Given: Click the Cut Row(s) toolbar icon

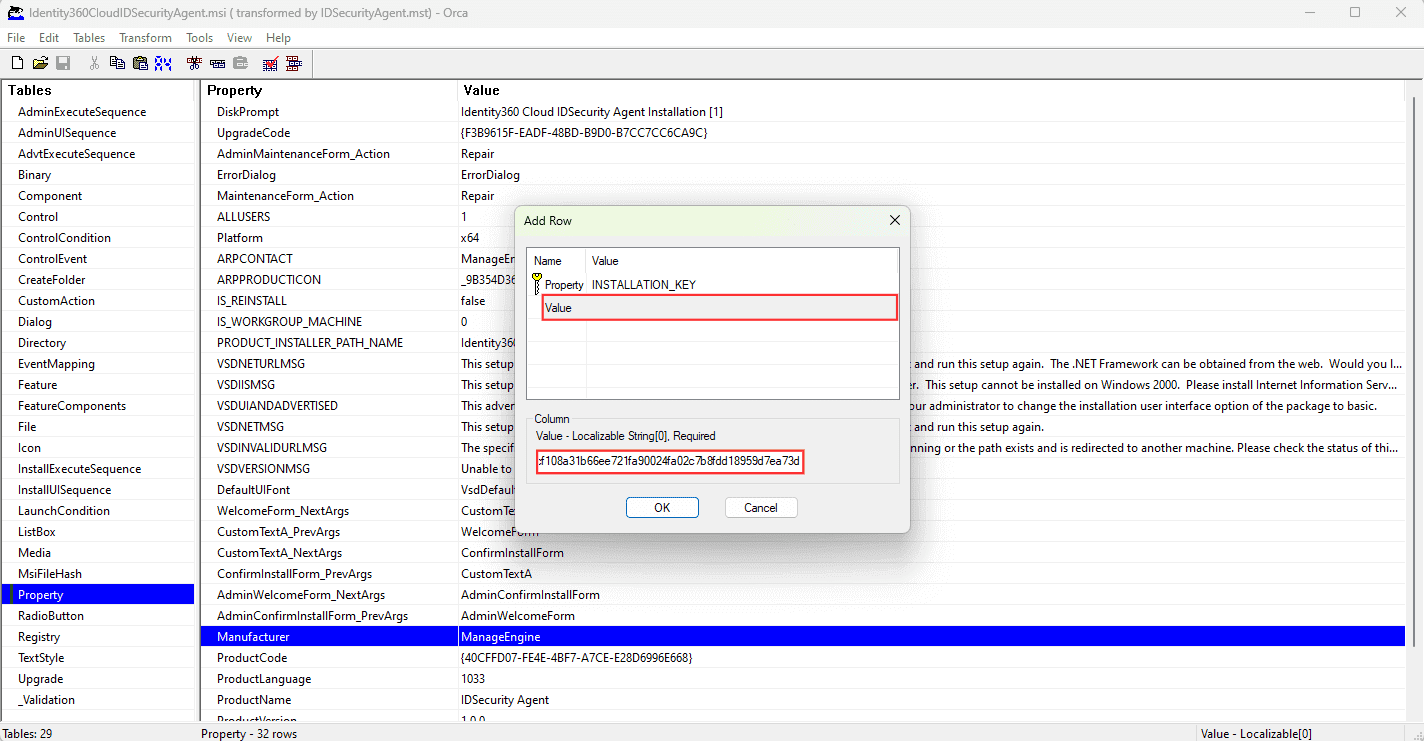Looking at the screenshot, I should tap(194, 63).
